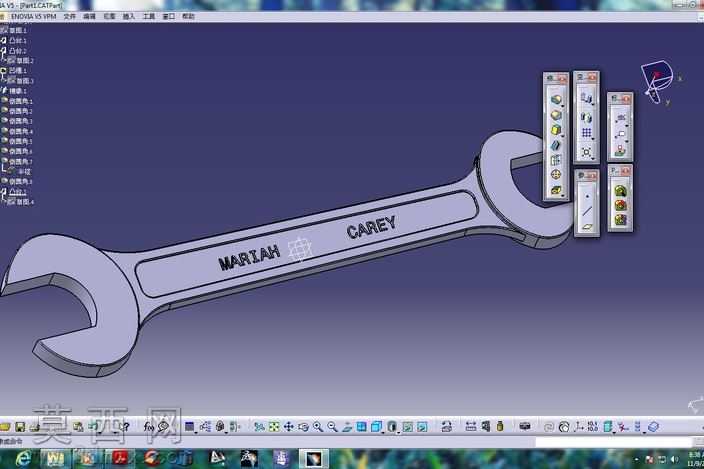The height and width of the screenshot is (469, 704).
Task: Click the Mean Dimensions 10.1/10.0 icon
Action: (x=593, y=426)
